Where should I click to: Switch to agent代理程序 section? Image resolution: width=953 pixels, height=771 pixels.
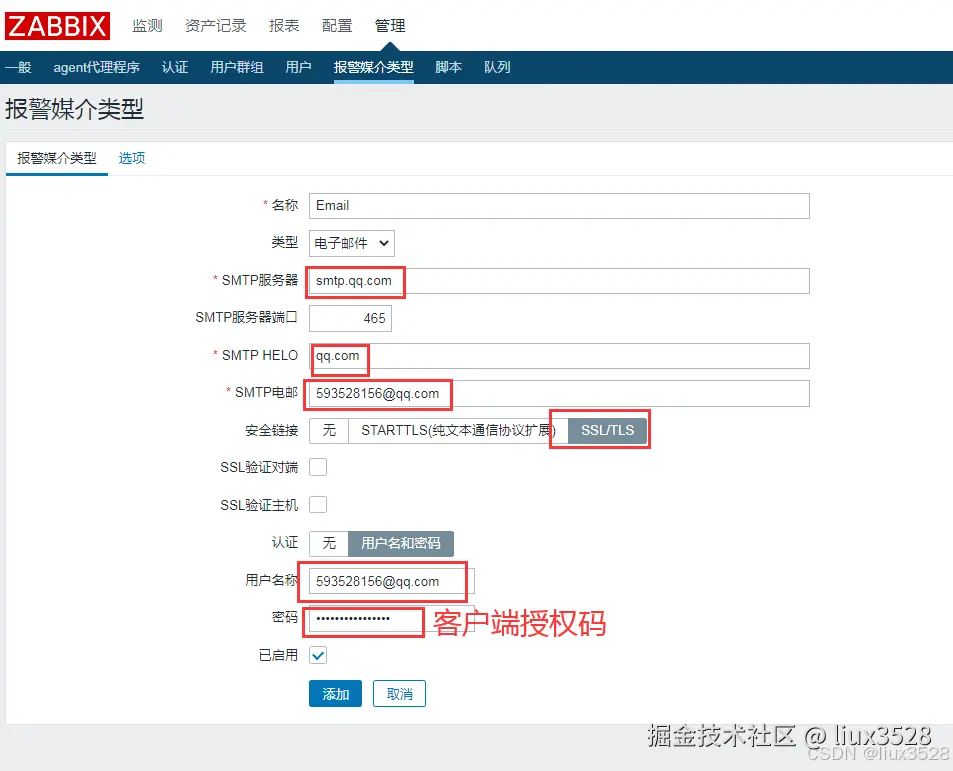click(96, 68)
